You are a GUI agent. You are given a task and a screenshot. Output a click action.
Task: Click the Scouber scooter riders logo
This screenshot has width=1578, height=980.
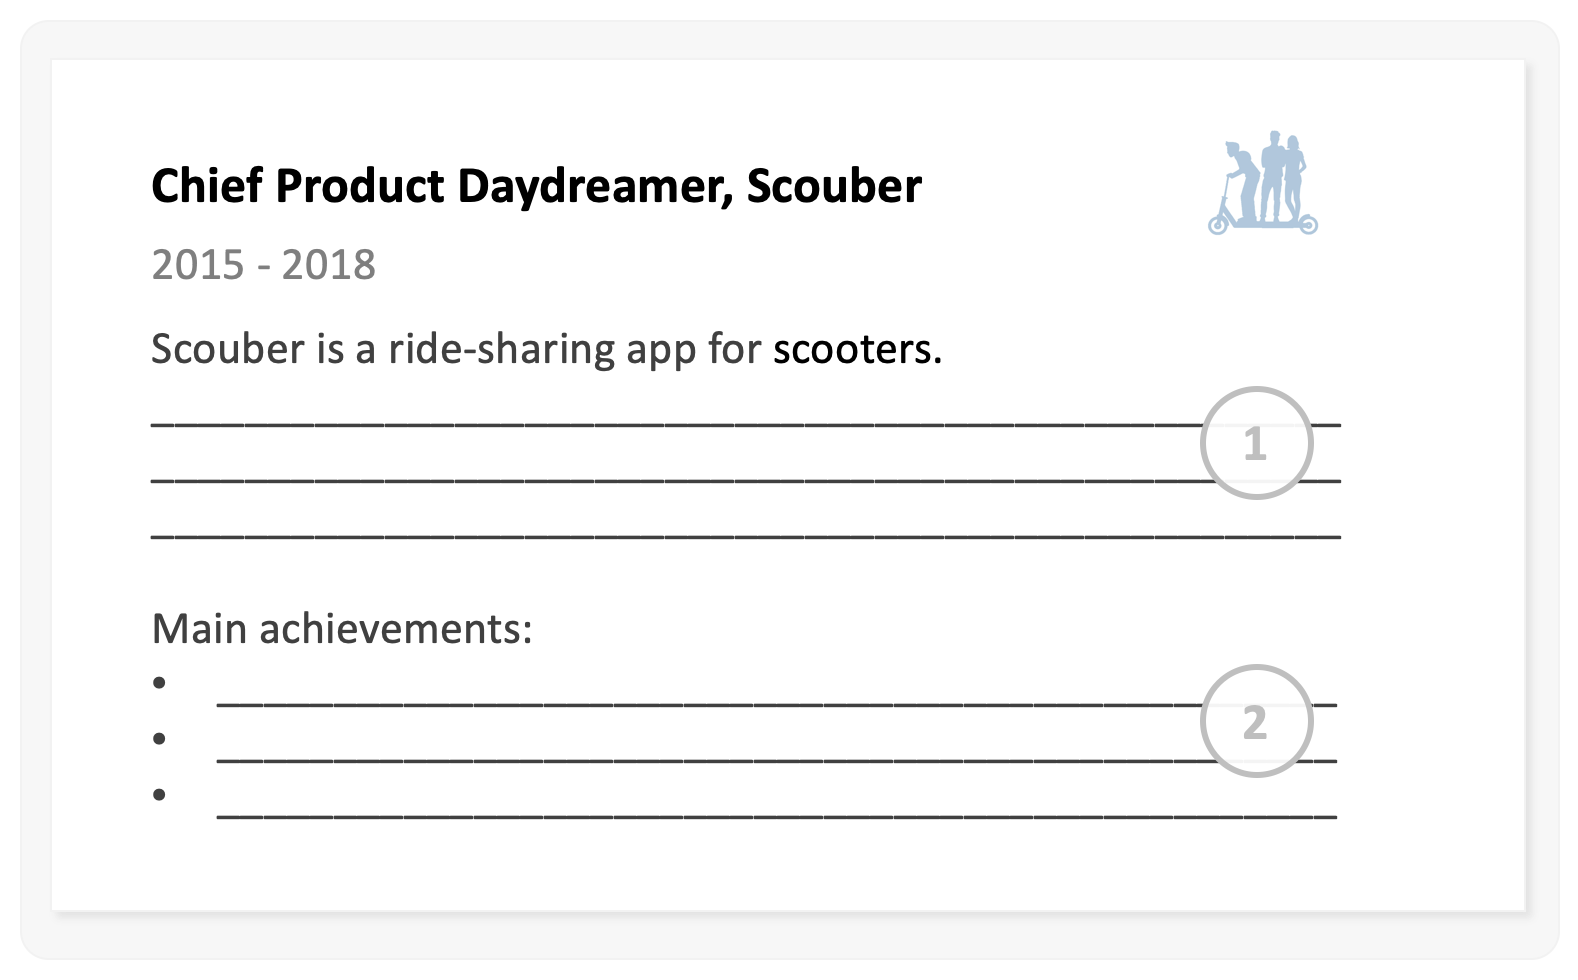click(x=1262, y=183)
